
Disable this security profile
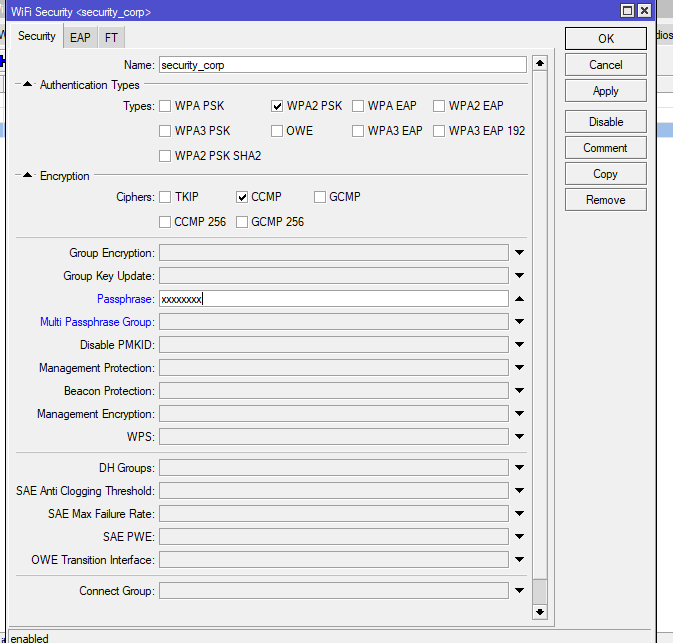pyautogui.click(x=606, y=122)
